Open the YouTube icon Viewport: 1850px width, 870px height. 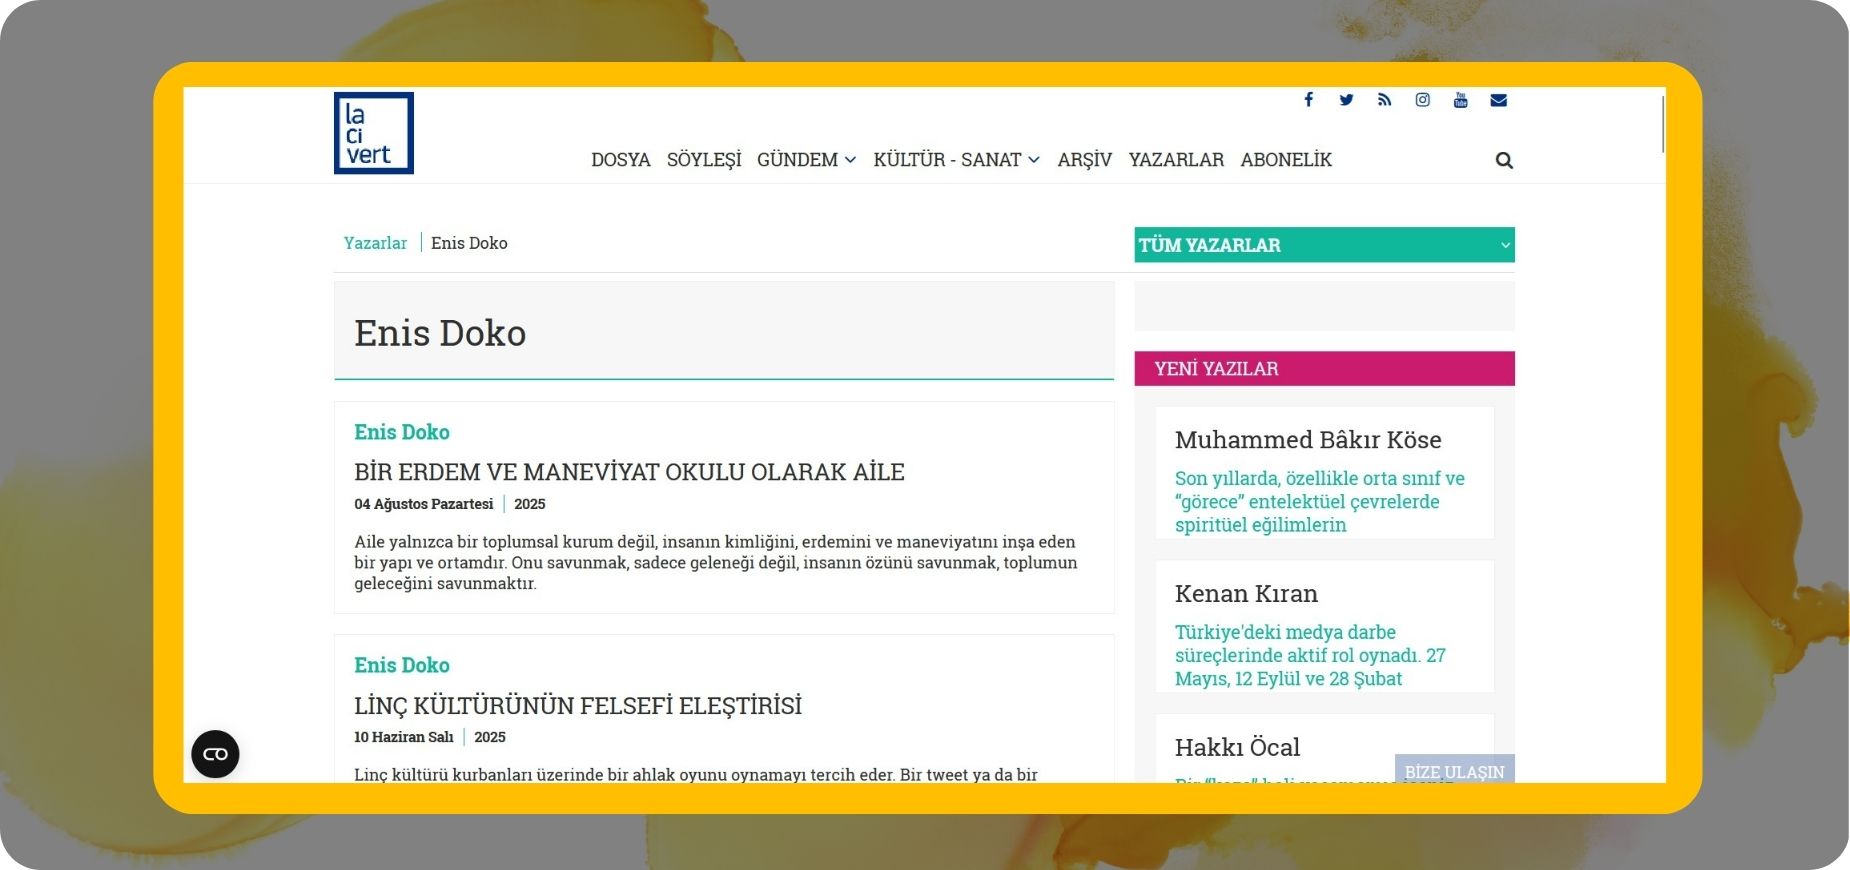click(x=1460, y=100)
